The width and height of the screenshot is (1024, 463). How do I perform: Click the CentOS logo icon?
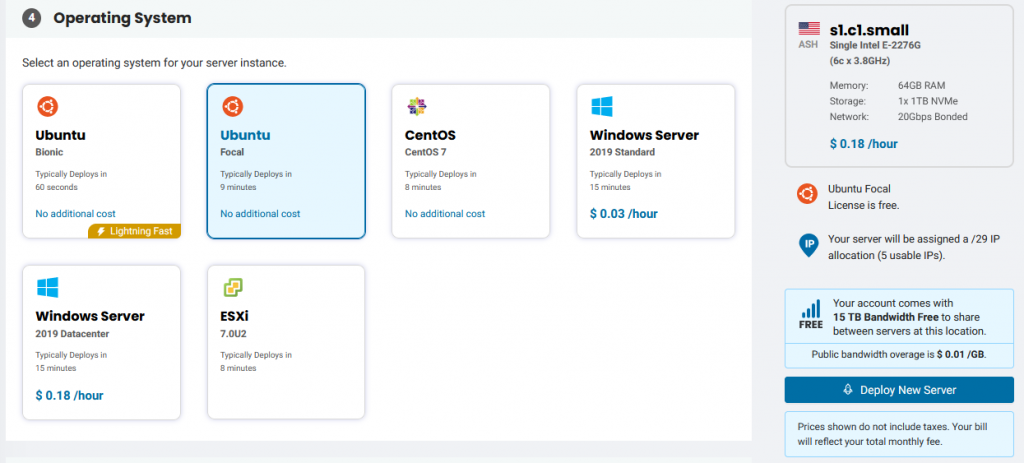(417, 106)
